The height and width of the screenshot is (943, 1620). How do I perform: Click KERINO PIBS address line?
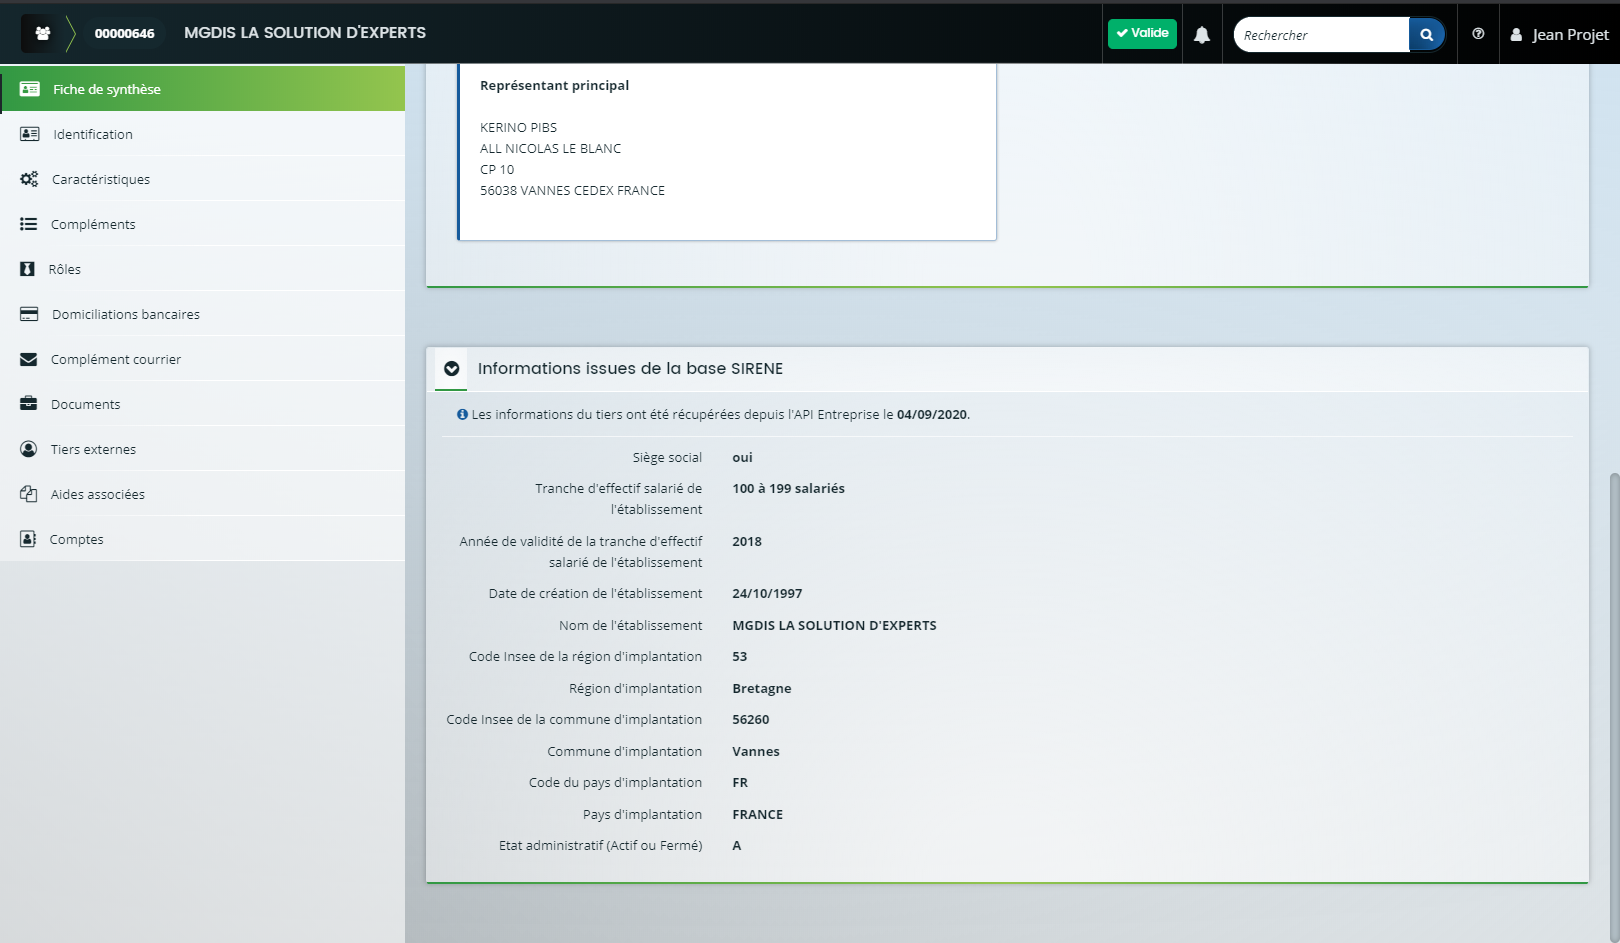[518, 127]
